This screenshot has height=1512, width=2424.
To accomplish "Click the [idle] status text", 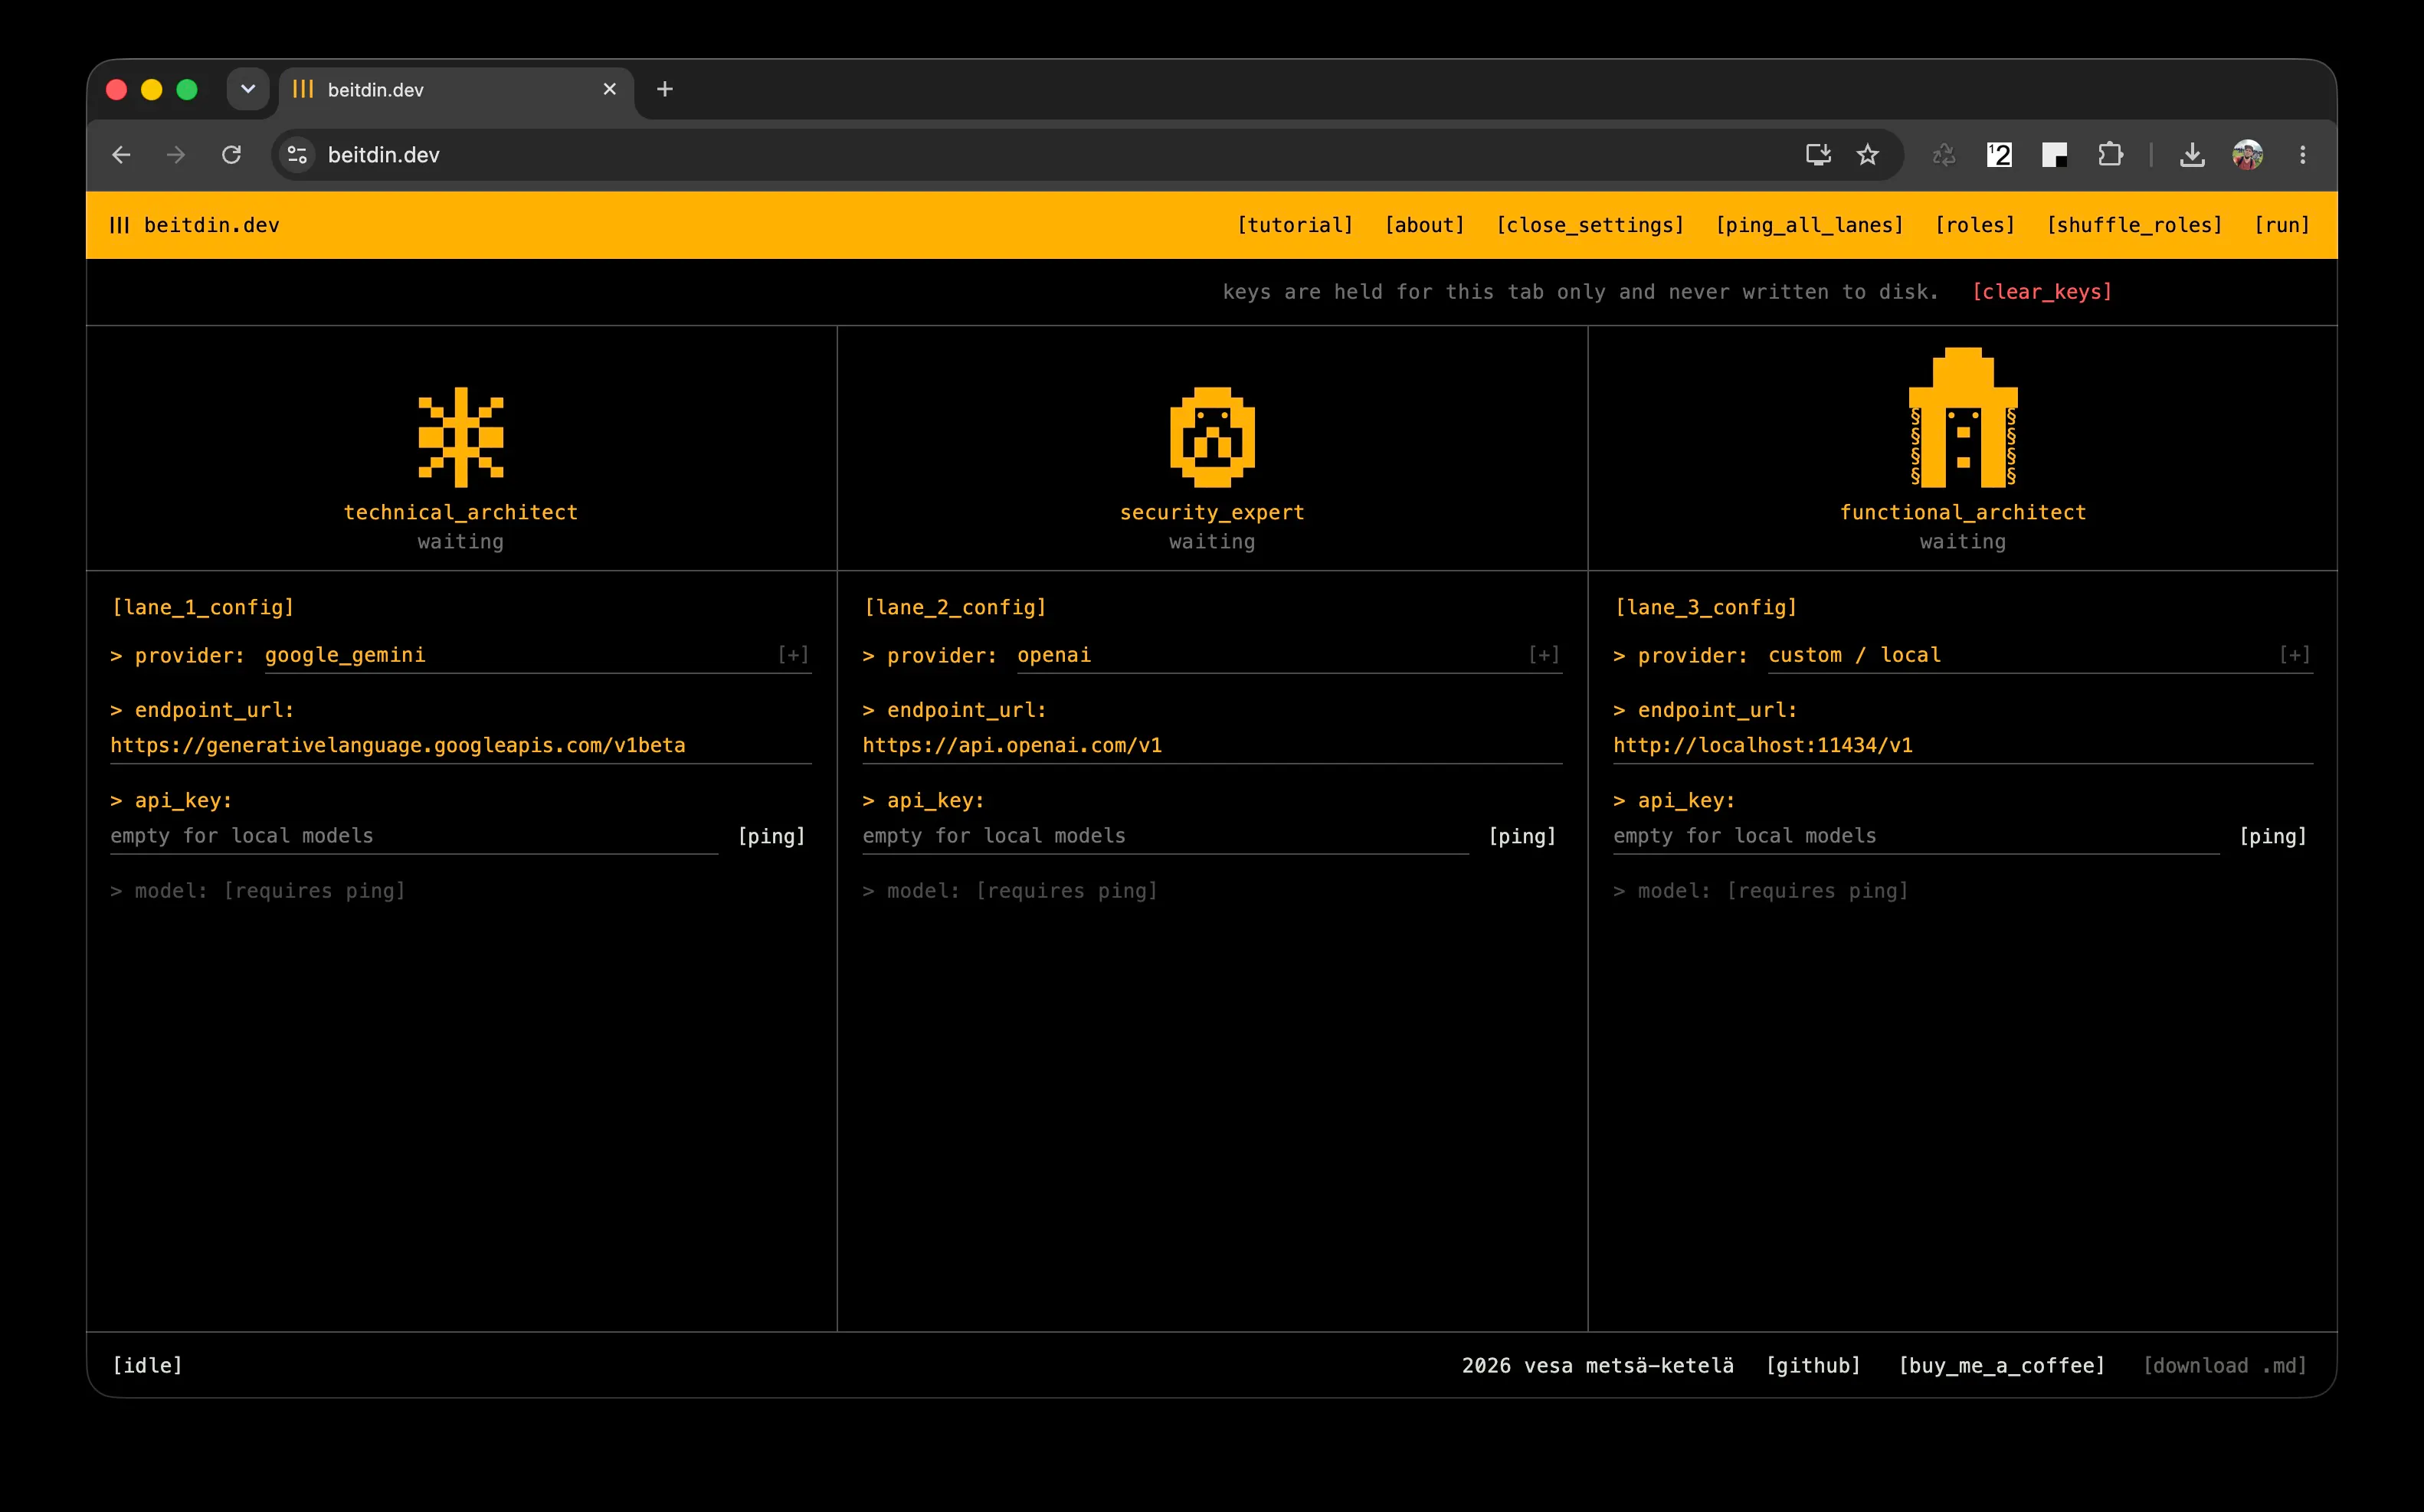I will [147, 1365].
